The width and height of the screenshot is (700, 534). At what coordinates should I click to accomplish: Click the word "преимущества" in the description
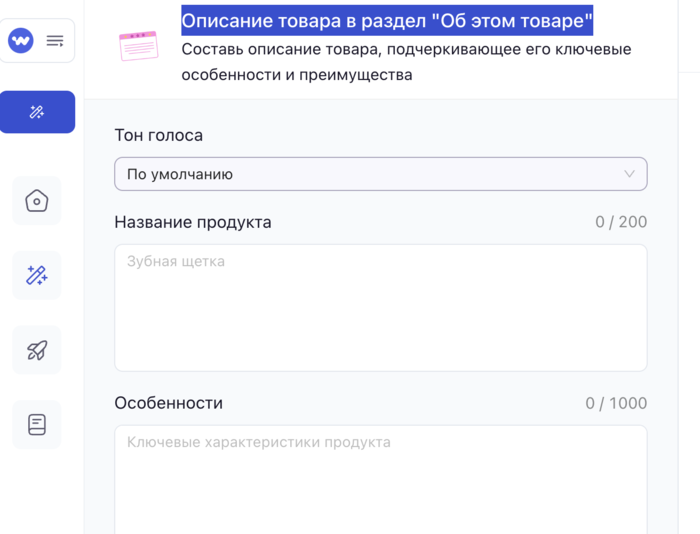pyautogui.click(x=361, y=74)
